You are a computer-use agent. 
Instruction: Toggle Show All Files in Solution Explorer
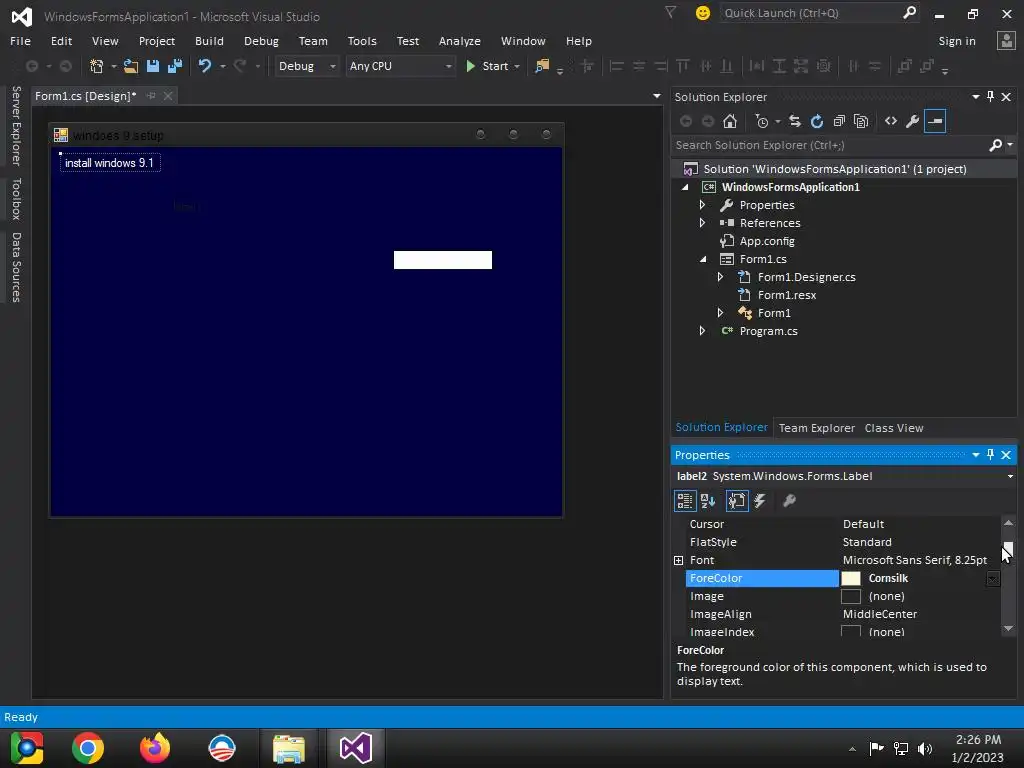point(861,121)
